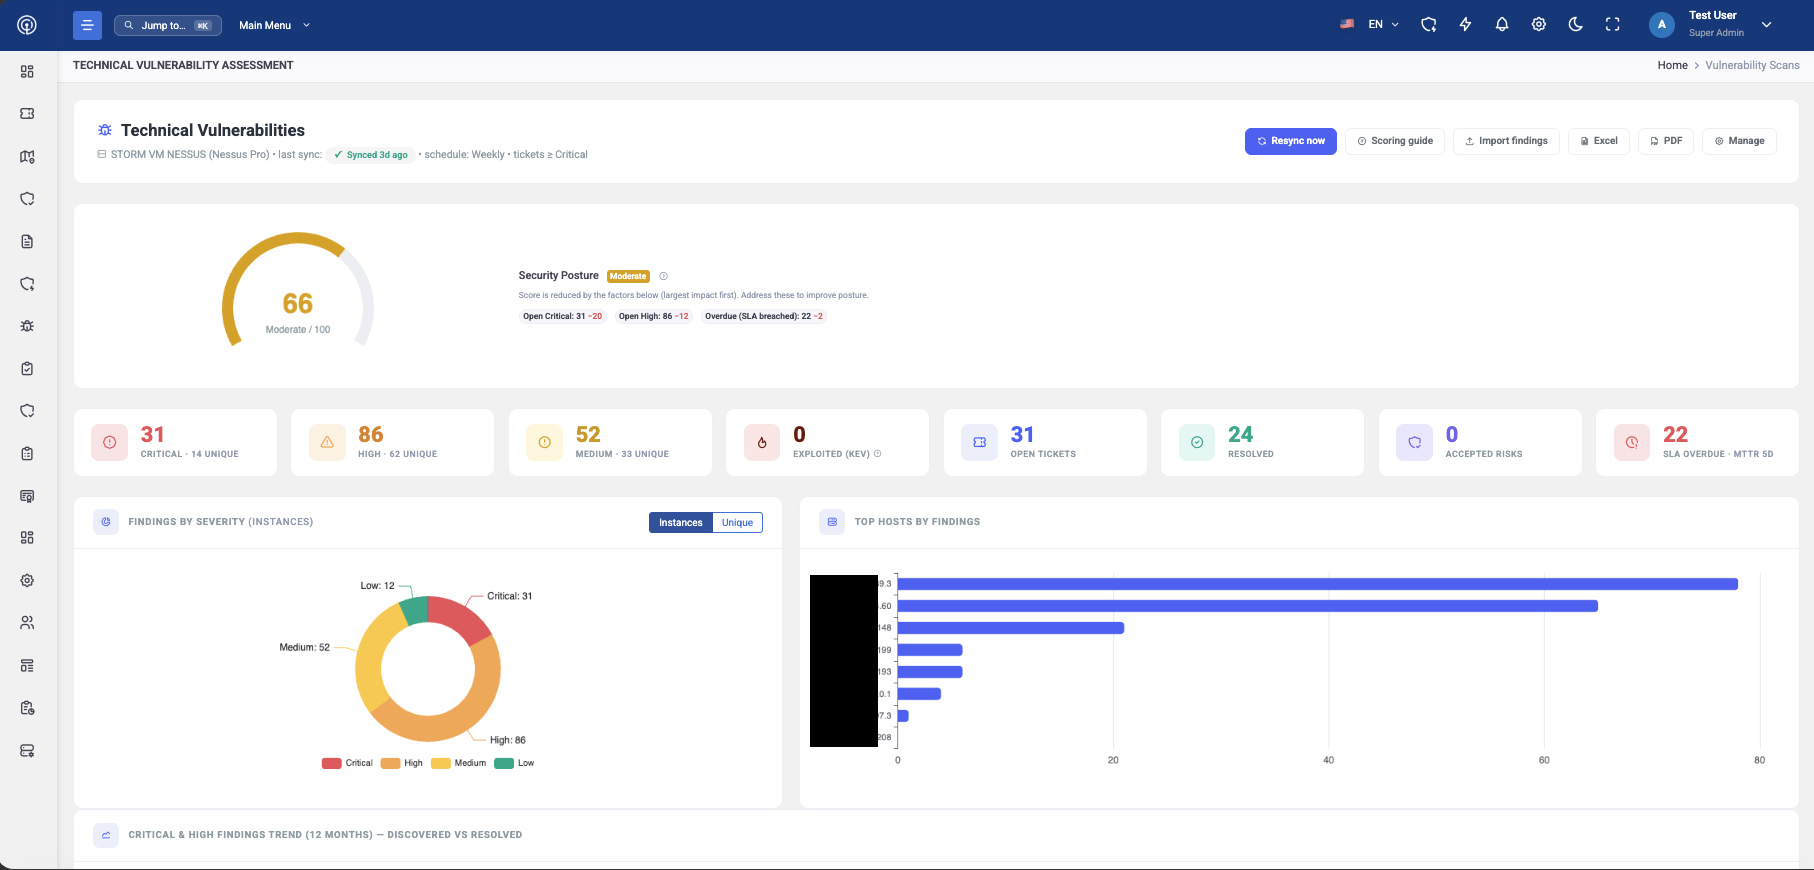Click the shield icon in the top bar

pyautogui.click(x=1429, y=25)
